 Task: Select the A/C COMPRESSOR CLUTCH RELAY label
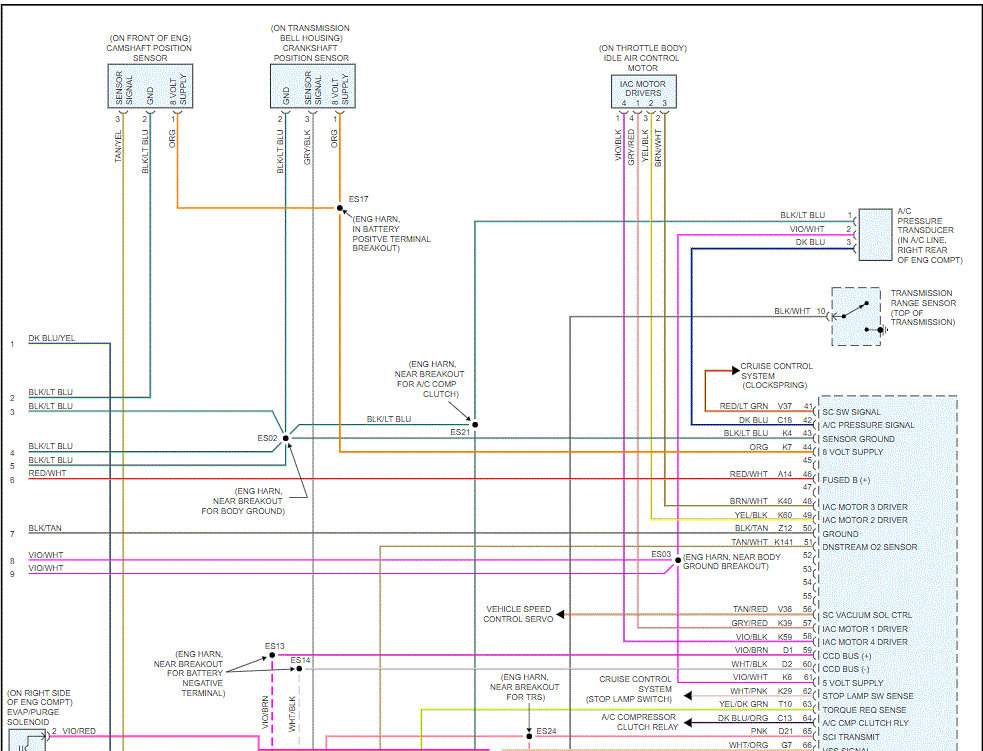click(x=639, y=722)
